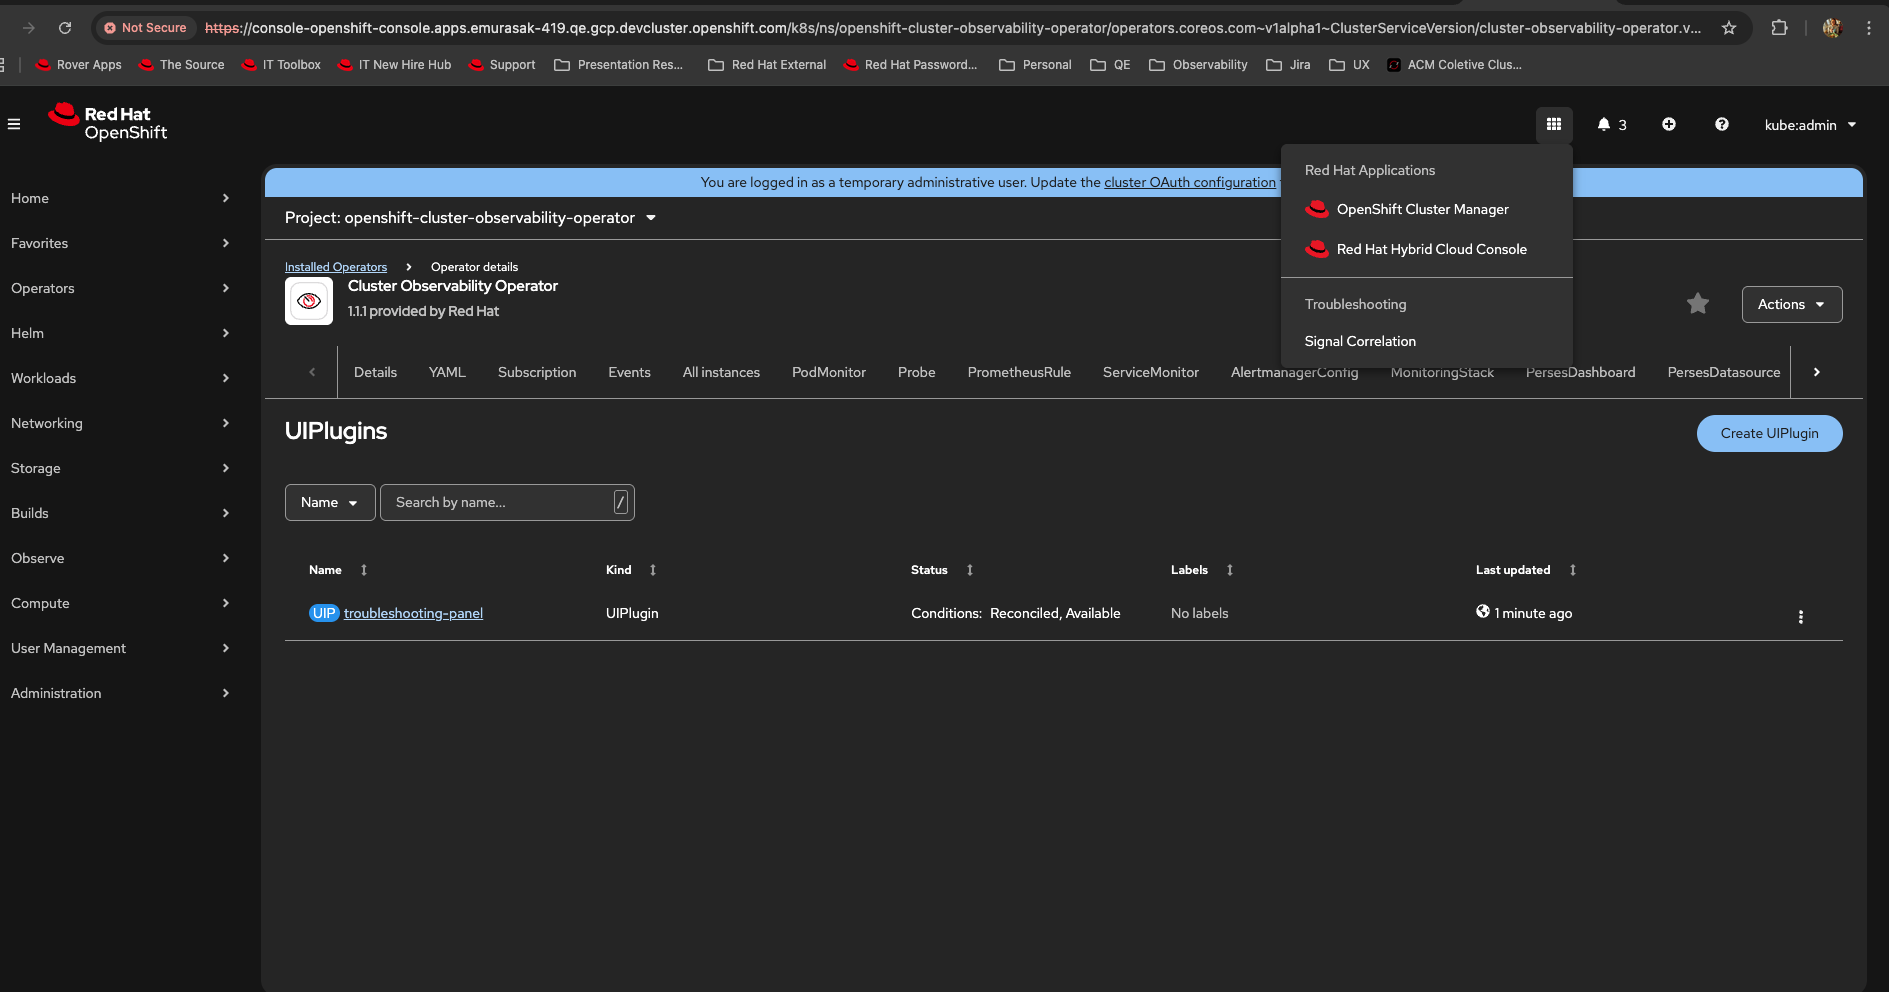Click the quick create plus icon
1889x992 pixels.
click(x=1669, y=125)
